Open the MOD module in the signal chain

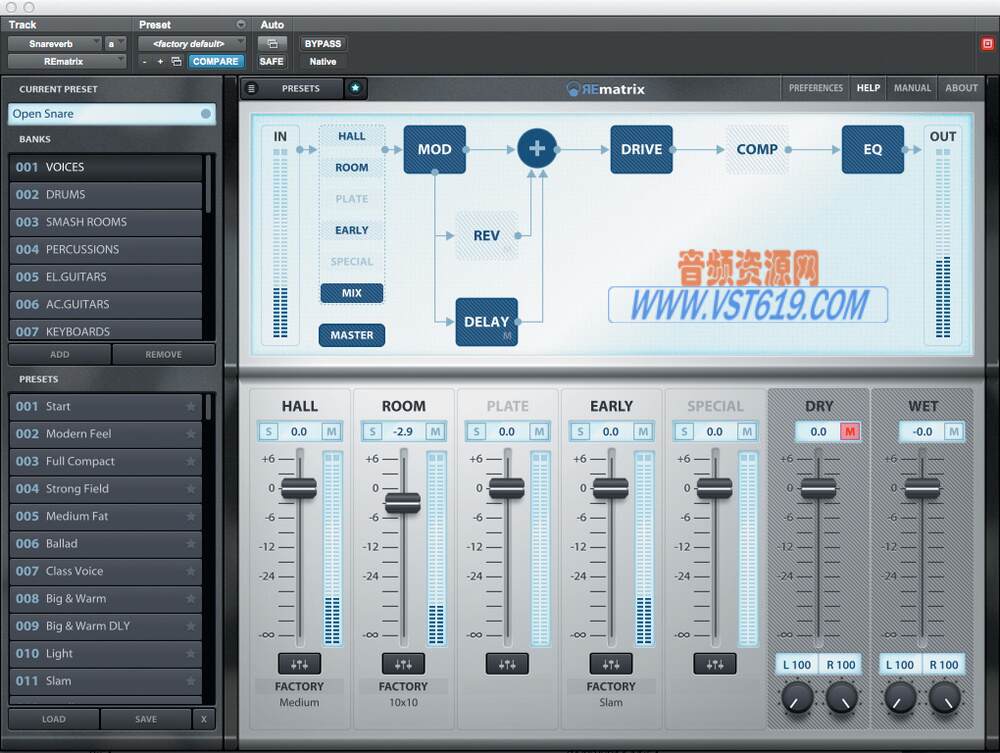434,148
